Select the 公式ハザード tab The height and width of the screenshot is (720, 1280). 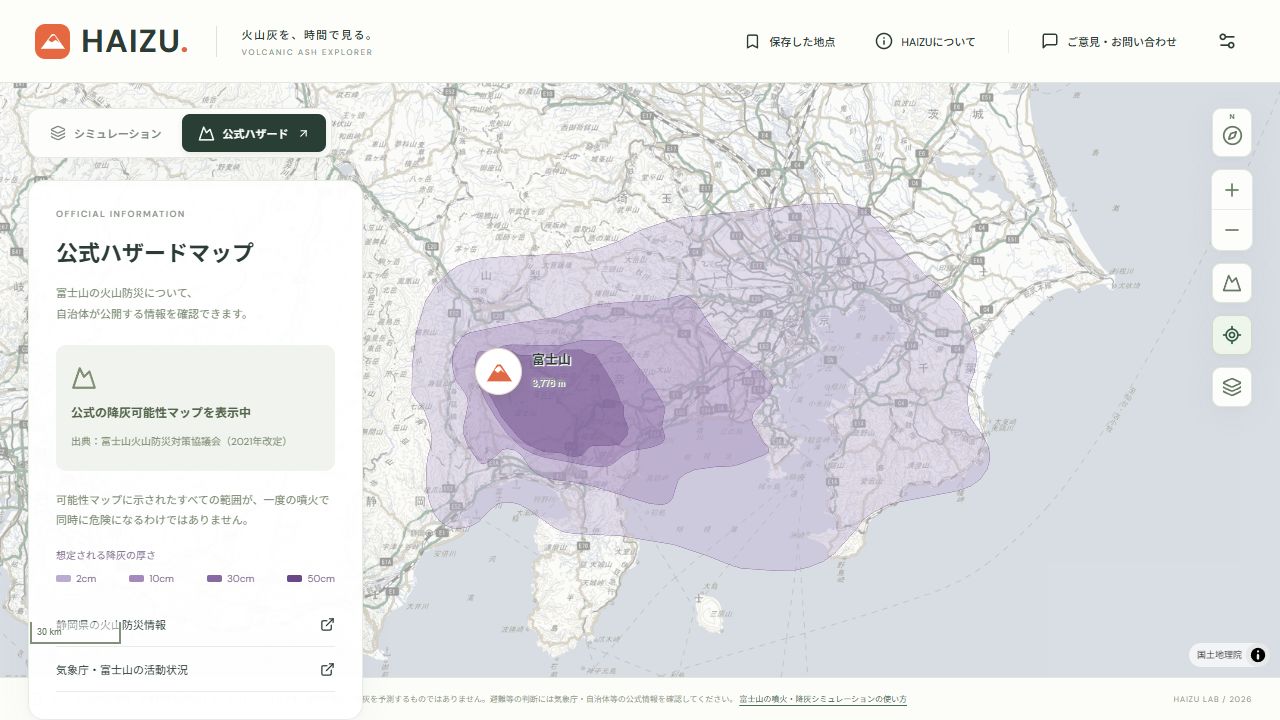point(254,133)
